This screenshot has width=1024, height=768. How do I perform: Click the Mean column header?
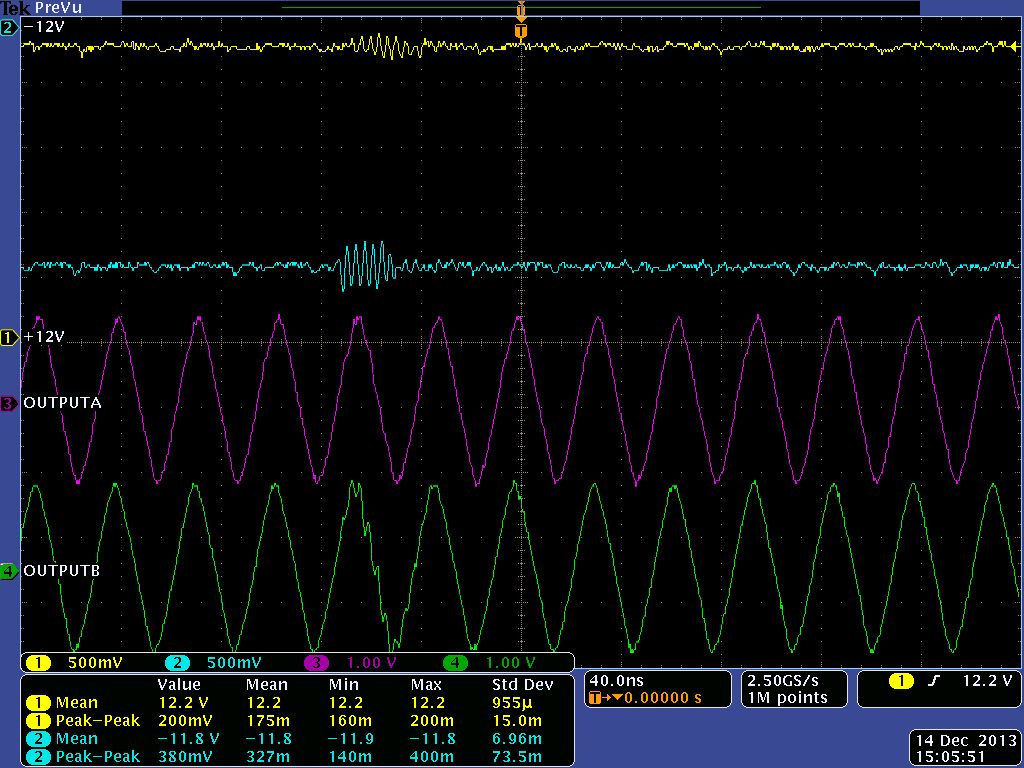pos(266,684)
